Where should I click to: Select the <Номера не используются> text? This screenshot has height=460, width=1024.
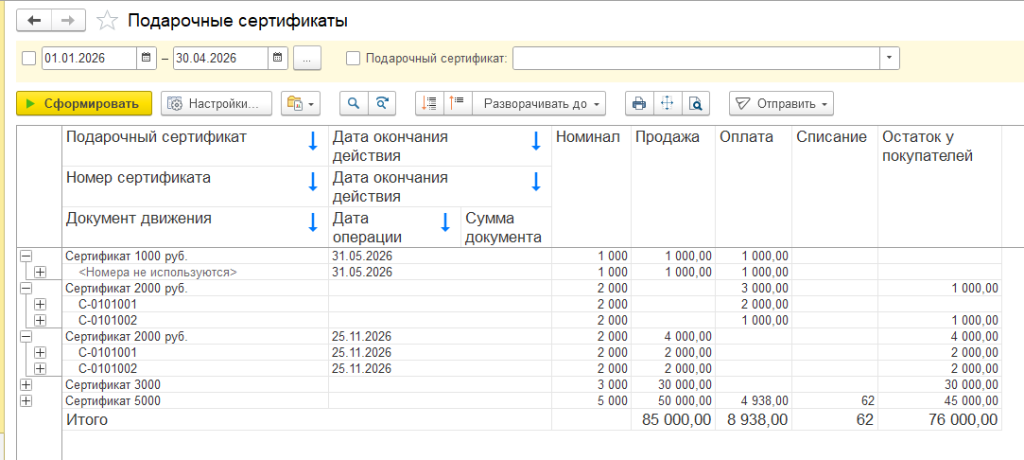coord(157,272)
